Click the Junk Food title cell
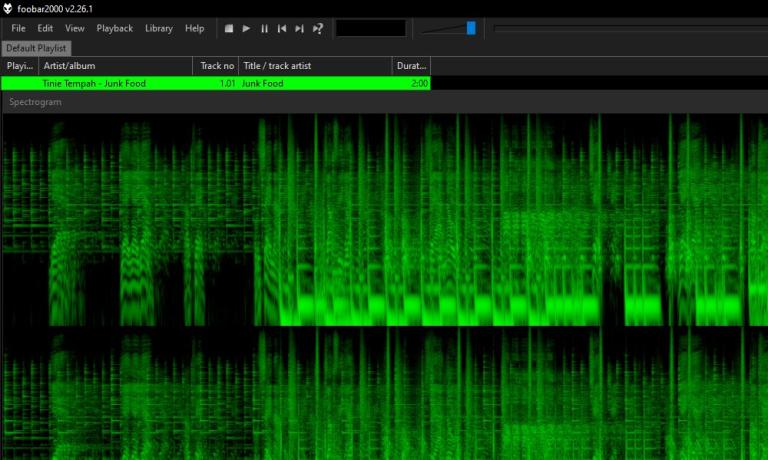Viewport: 768px width, 460px height. tap(263, 83)
